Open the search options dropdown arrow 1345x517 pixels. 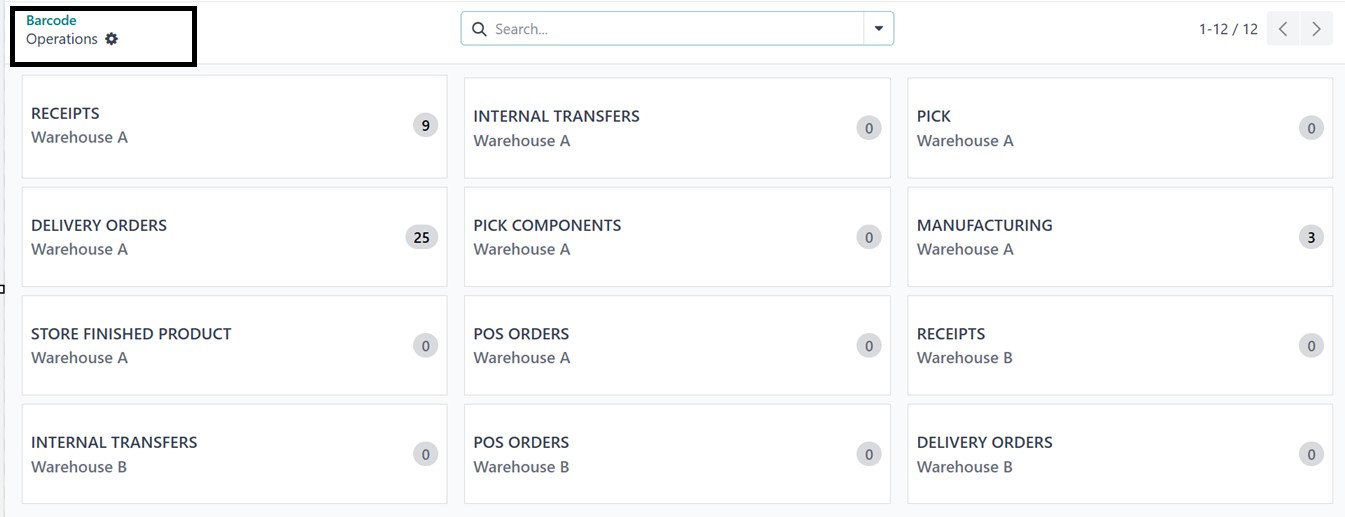click(x=878, y=29)
